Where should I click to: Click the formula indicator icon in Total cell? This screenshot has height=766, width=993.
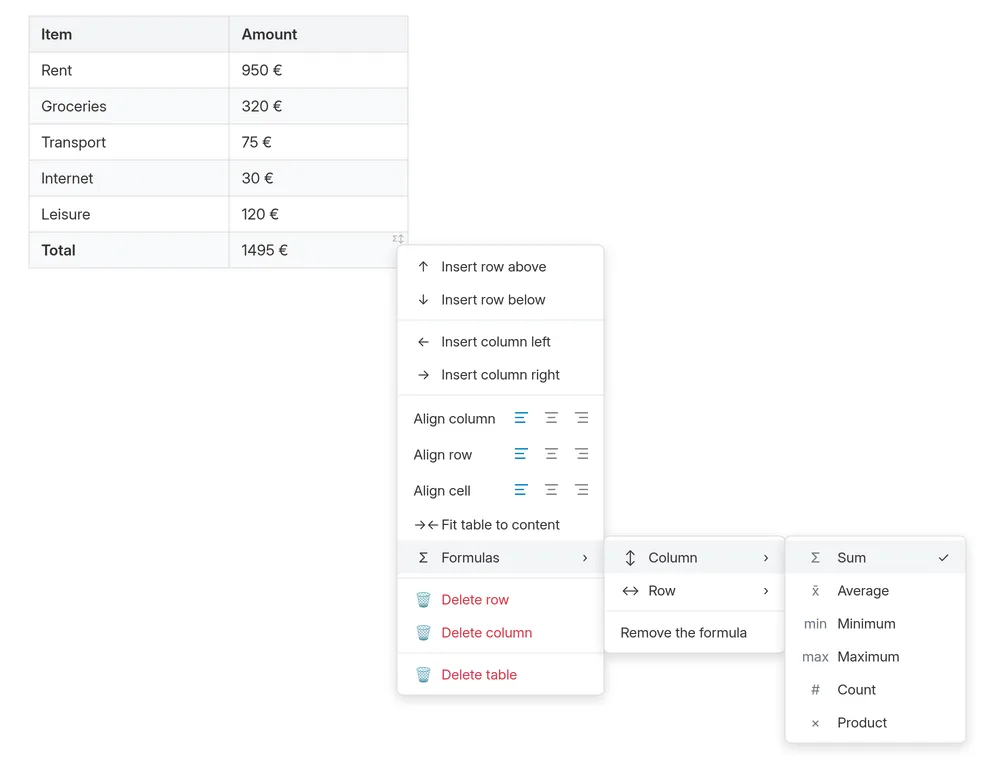coord(398,239)
